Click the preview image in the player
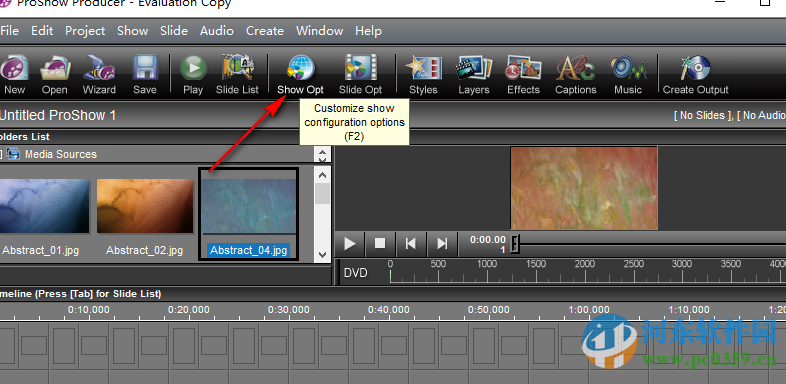 (x=584, y=188)
